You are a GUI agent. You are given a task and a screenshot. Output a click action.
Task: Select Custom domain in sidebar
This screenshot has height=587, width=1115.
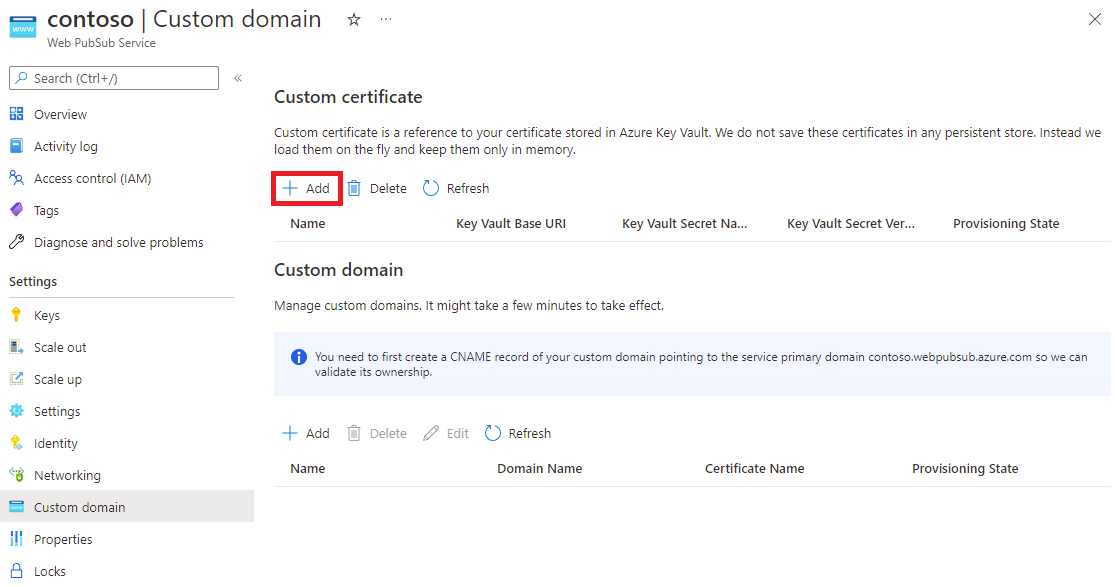point(127,507)
